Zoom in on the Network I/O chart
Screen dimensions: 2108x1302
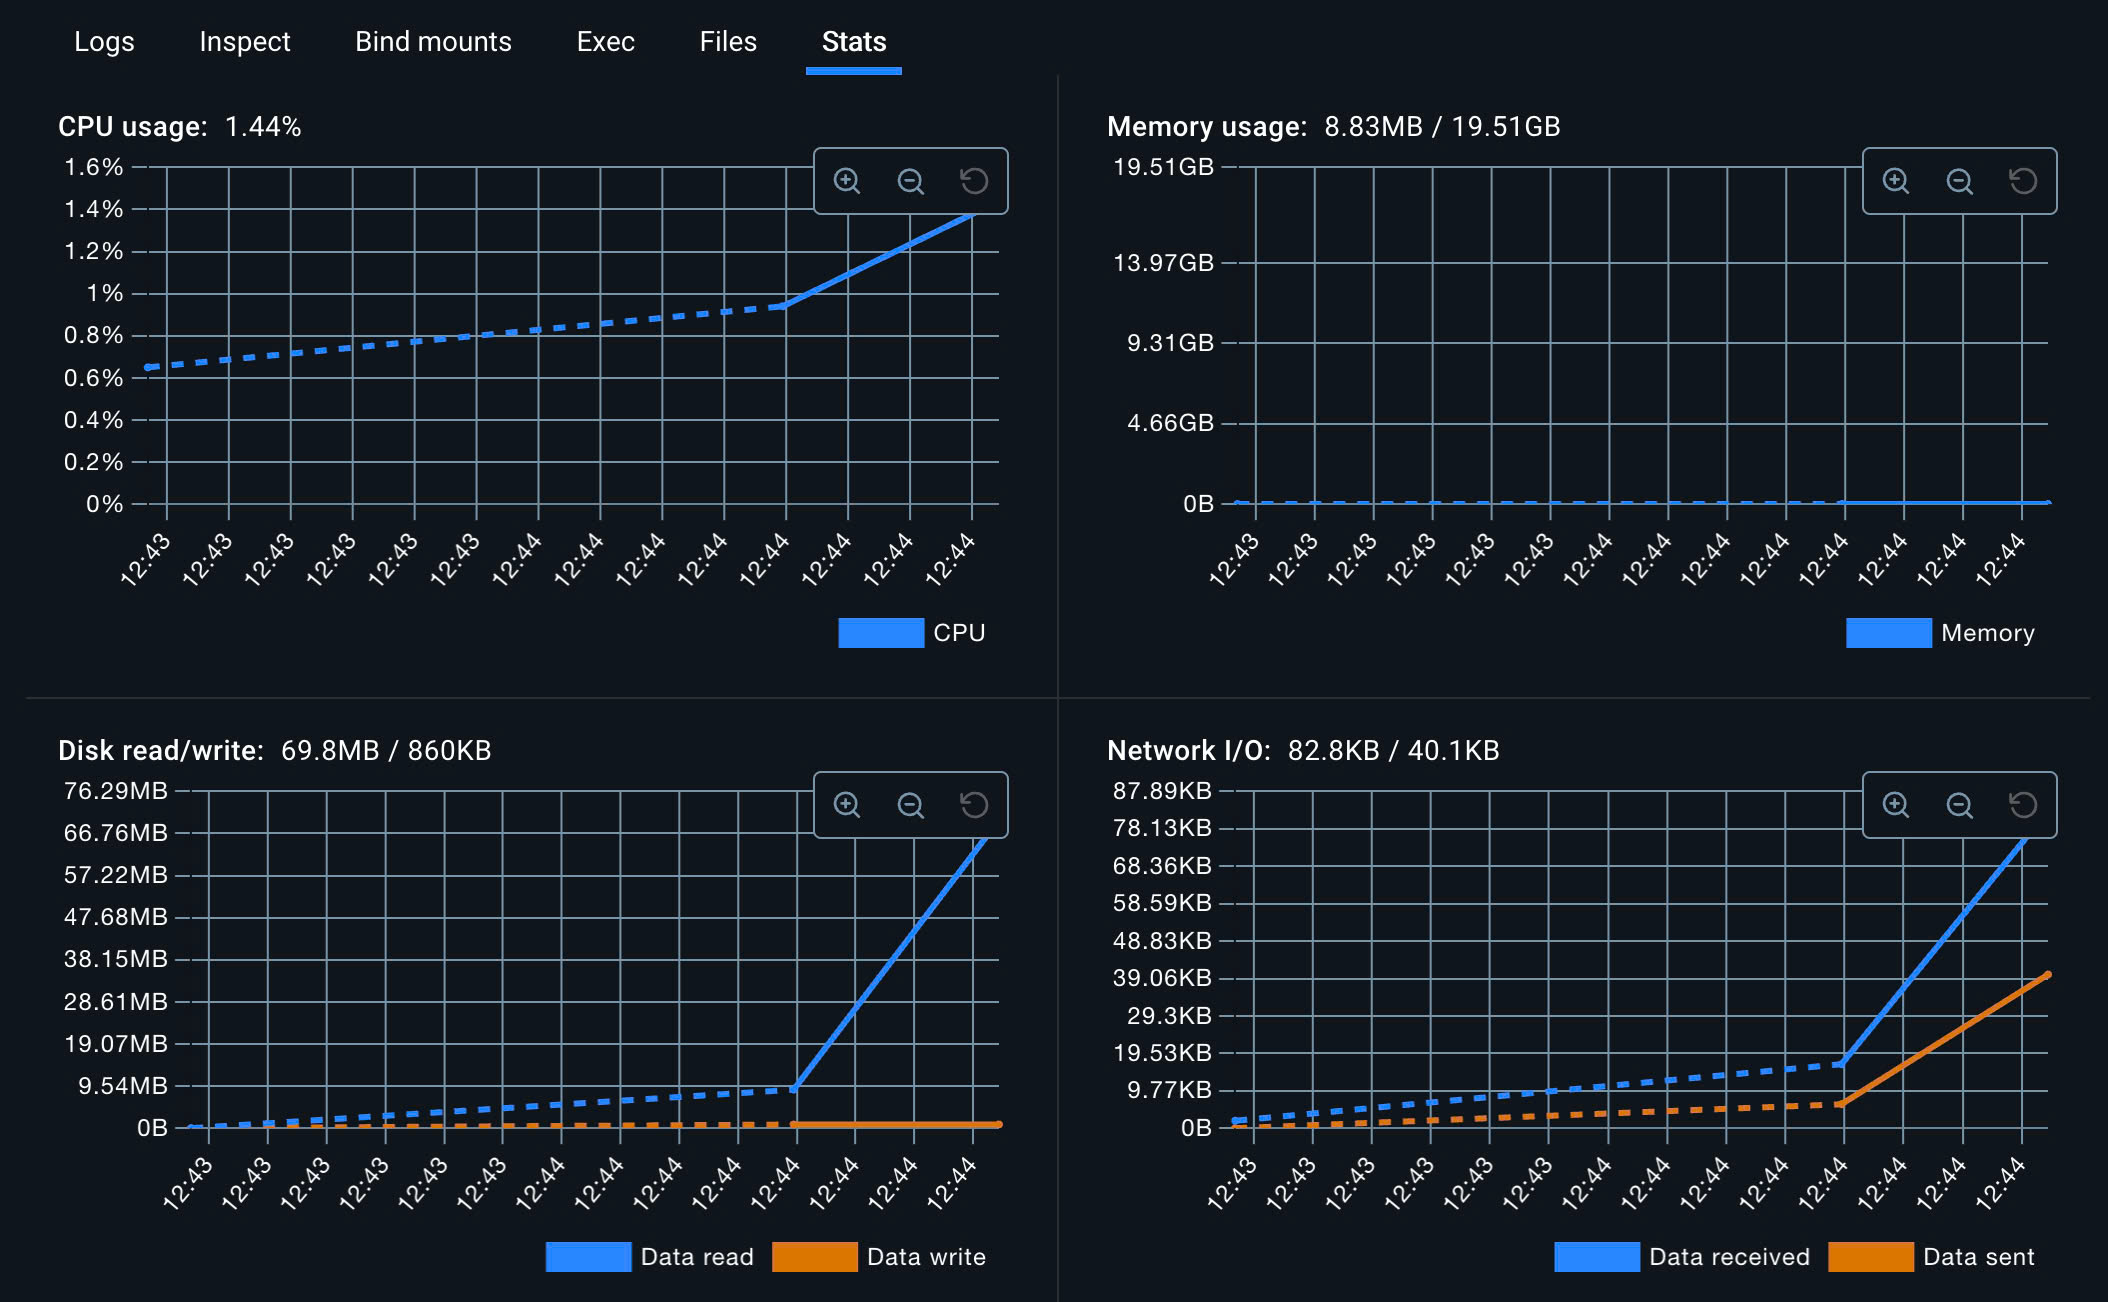(1896, 805)
